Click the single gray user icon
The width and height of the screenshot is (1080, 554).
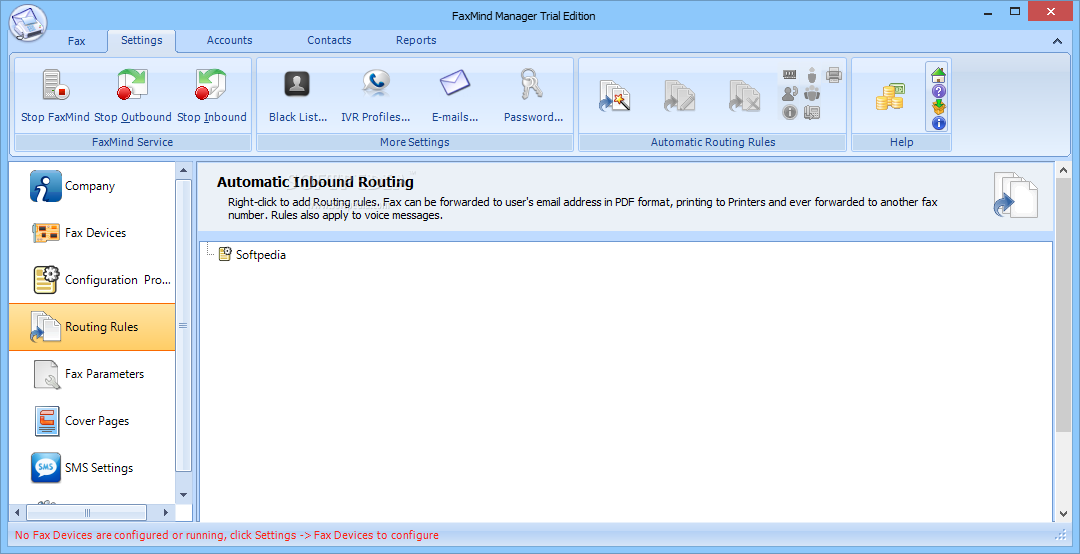(x=812, y=74)
